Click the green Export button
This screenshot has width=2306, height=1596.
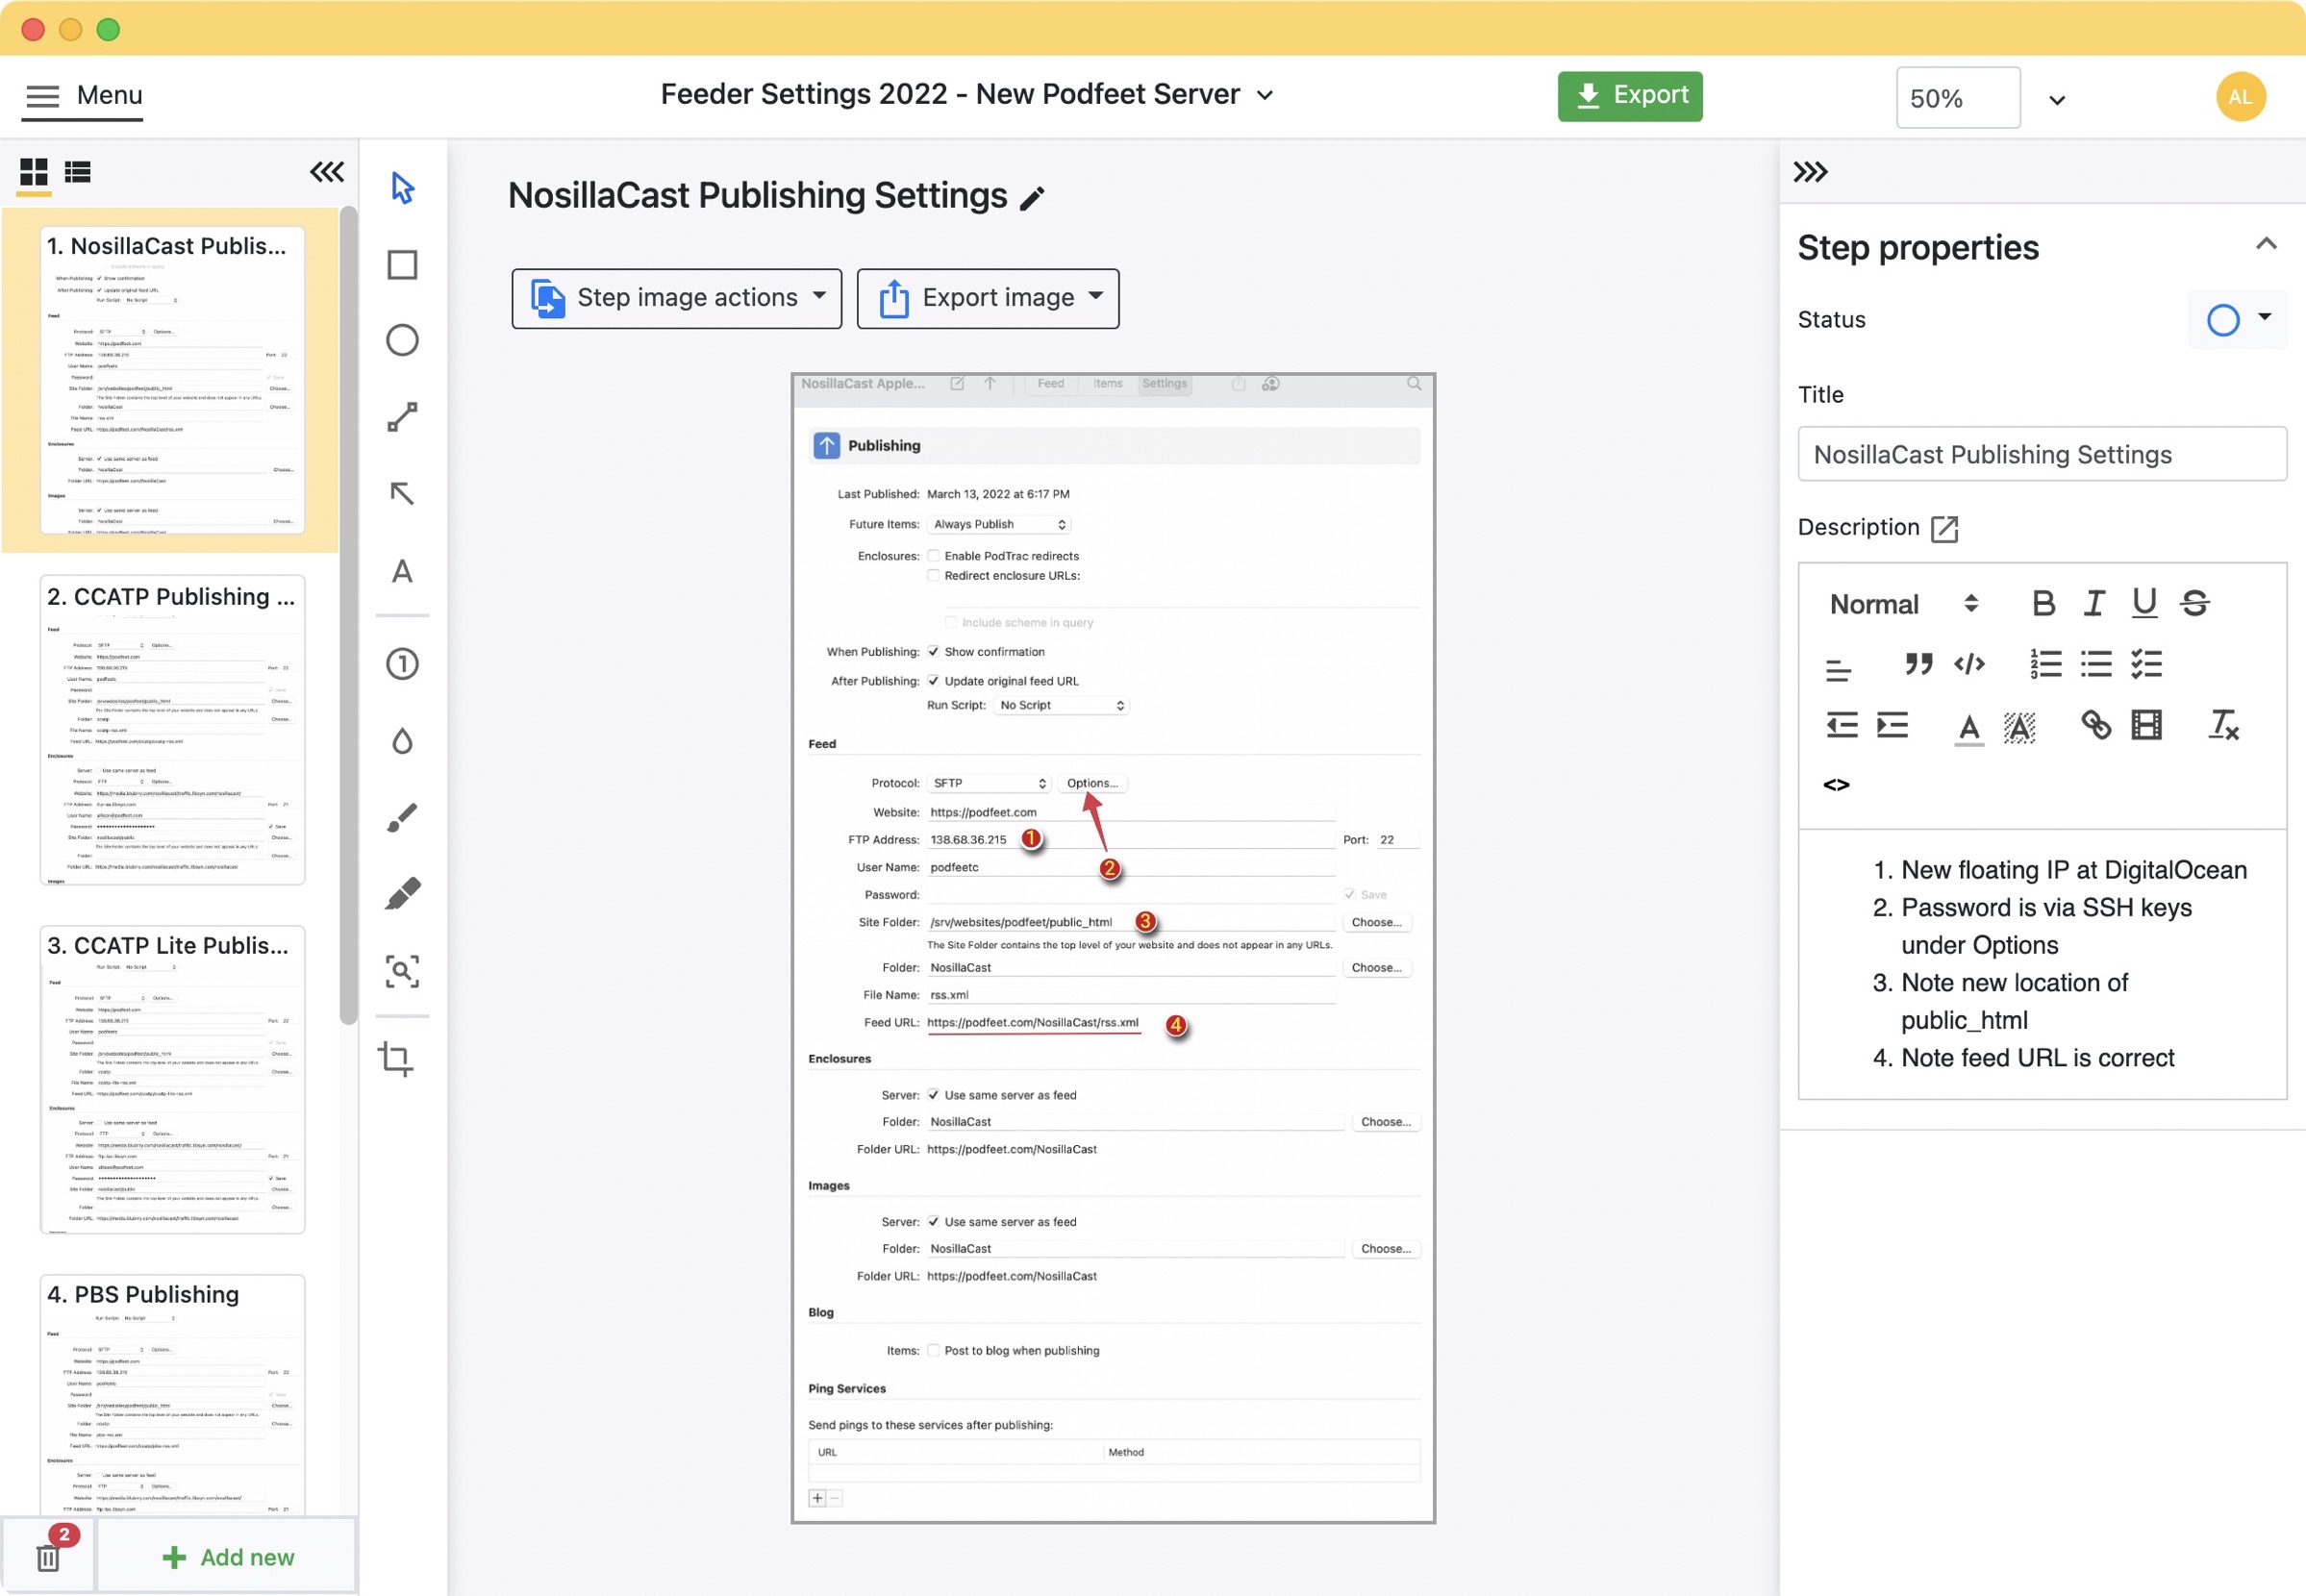pyautogui.click(x=1629, y=96)
